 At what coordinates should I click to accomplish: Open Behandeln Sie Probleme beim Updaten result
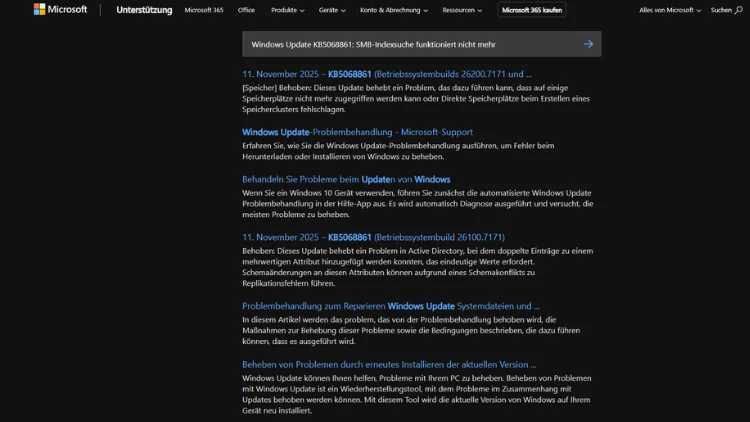(346, 179)
